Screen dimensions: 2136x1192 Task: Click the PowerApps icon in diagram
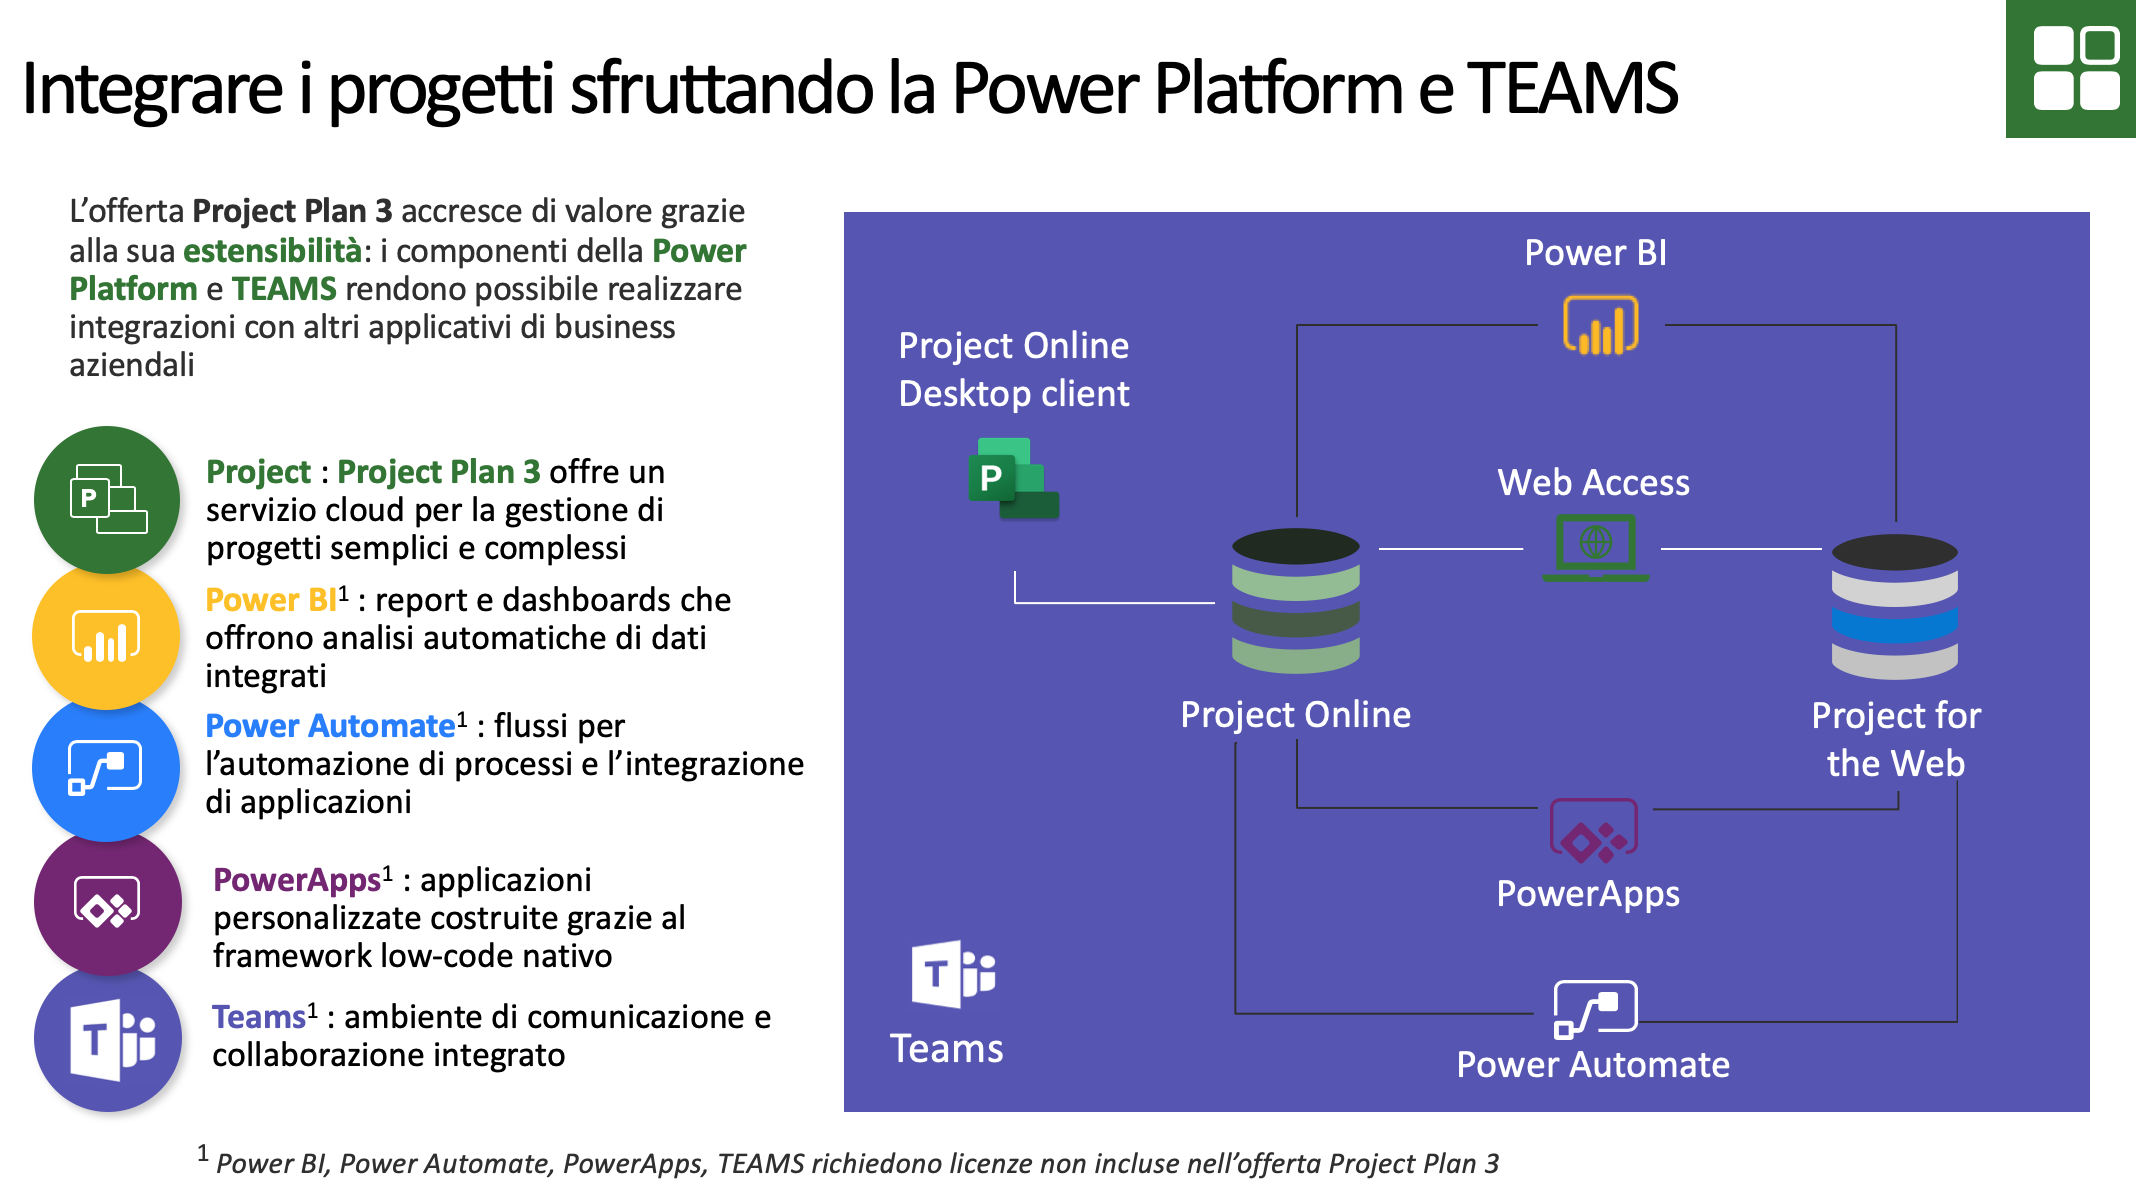click(x=1593, y=831)
